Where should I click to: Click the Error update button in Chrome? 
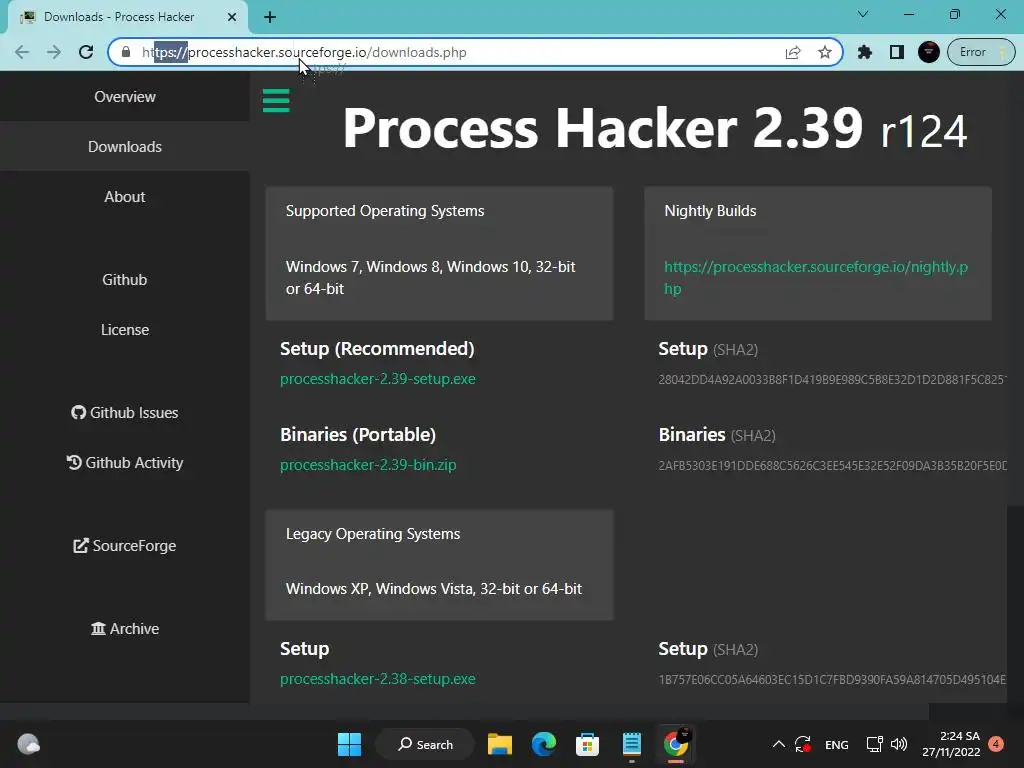coord(981,52)
